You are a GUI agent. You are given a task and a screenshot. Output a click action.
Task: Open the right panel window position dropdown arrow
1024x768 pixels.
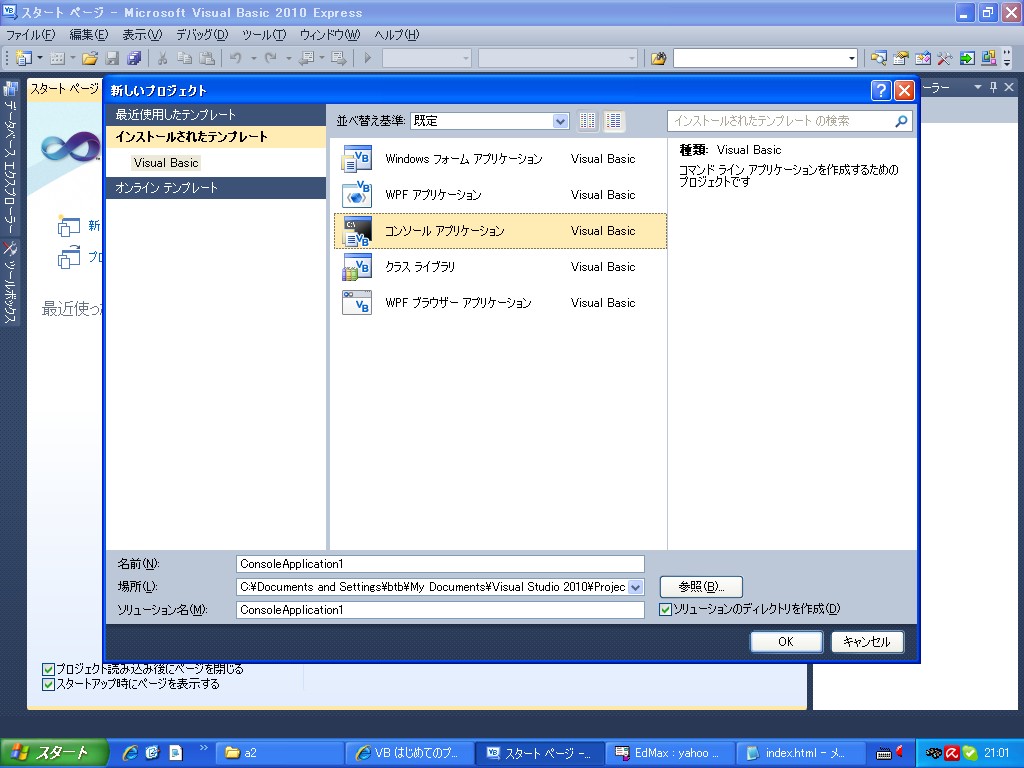978,87
